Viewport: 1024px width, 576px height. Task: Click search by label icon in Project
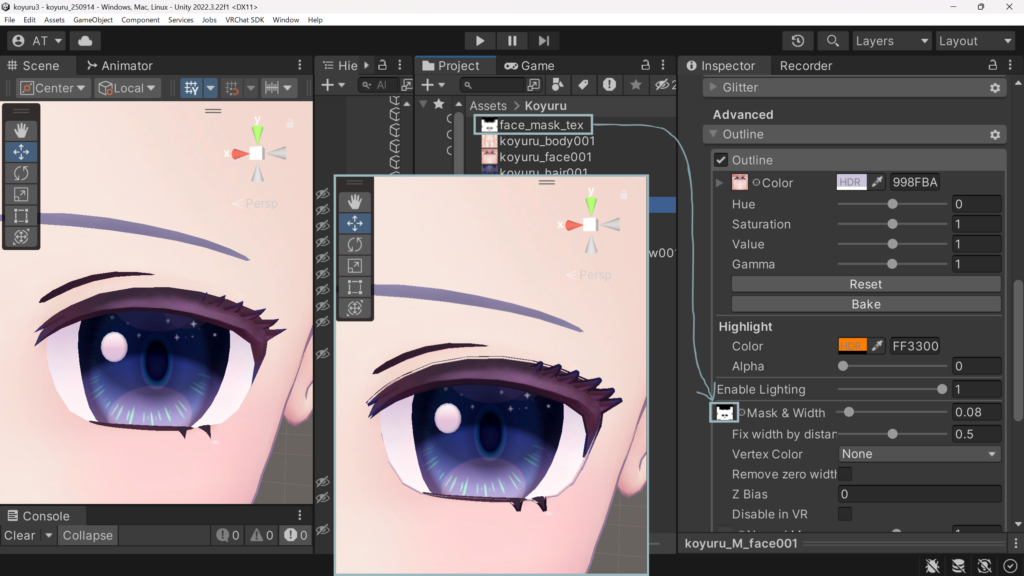(x=583, y=85)
